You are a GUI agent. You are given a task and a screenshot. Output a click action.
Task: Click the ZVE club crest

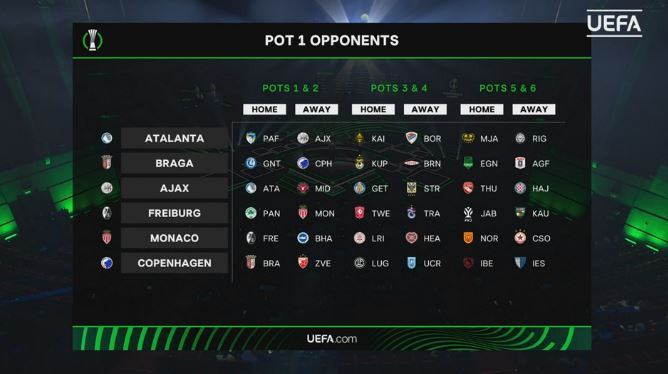[x=303, y=263]
